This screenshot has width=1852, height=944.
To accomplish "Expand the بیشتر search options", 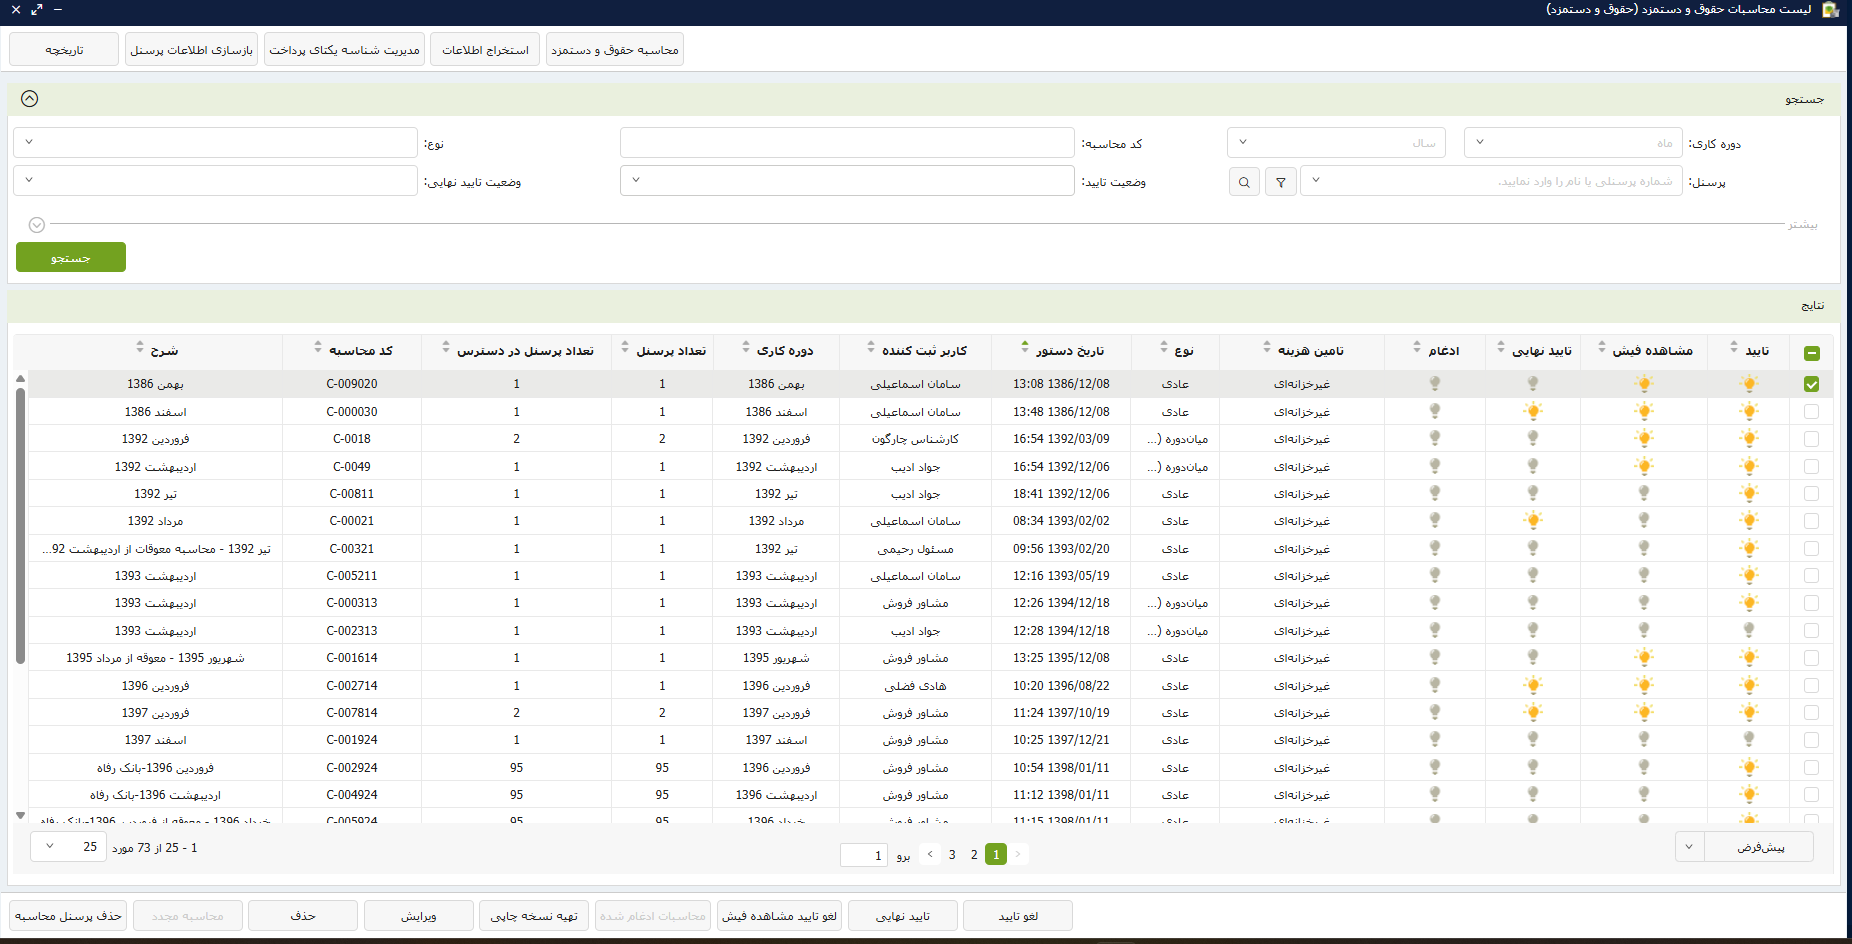I will pos(37,225).
